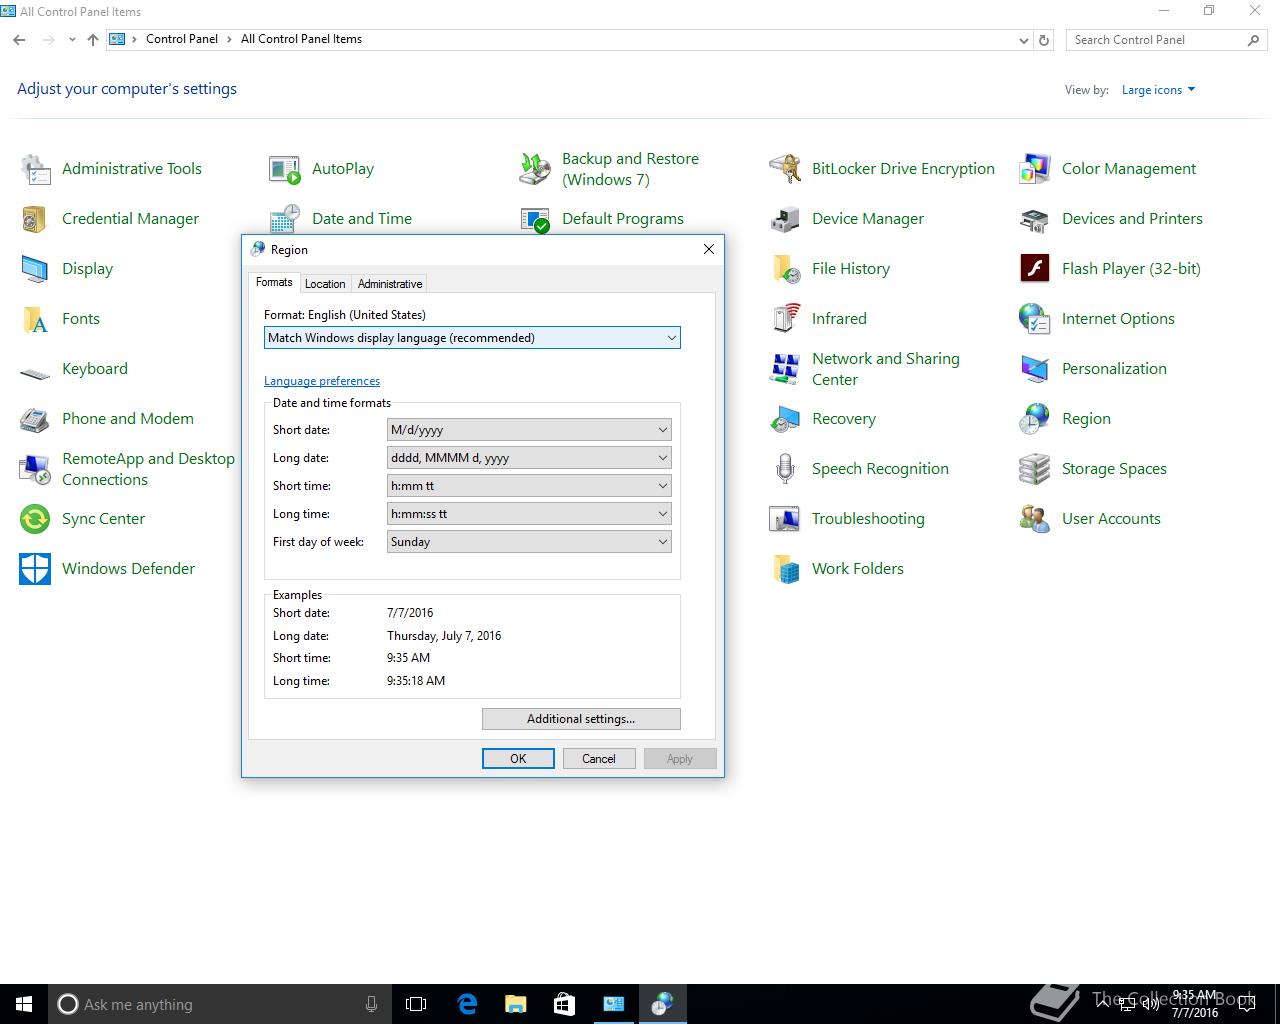Click the All Control Panel Items breadcrumb
This screenshot has width=1280, height=1024.
[x=301, y=39]
